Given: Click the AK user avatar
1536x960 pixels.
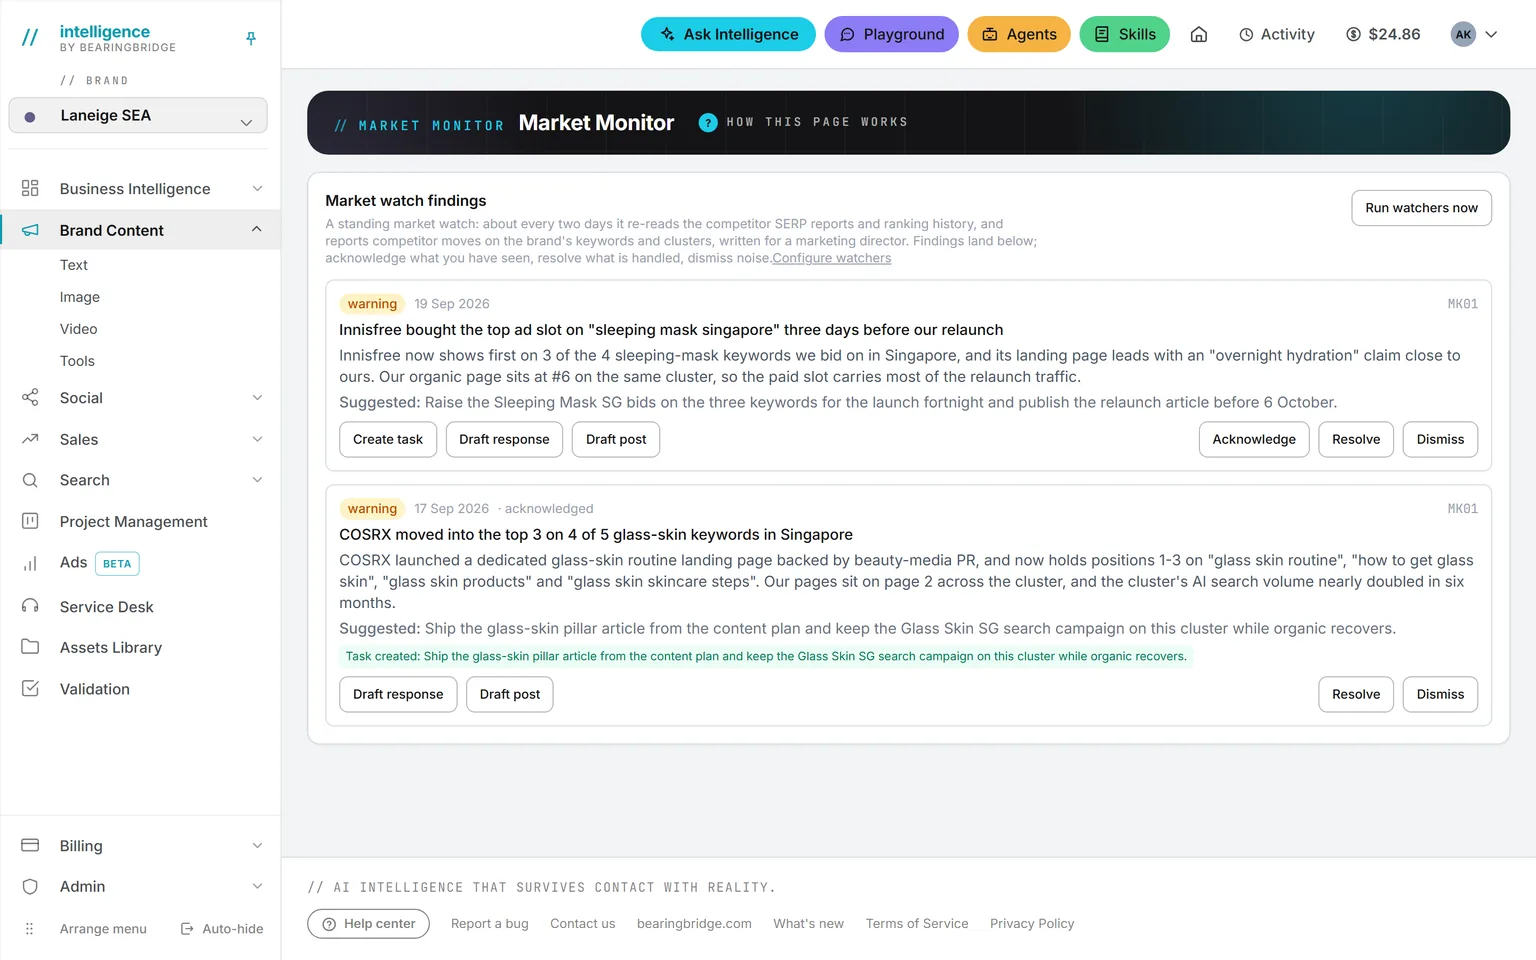Looking at the screenshot, I should click(1463, 34).
